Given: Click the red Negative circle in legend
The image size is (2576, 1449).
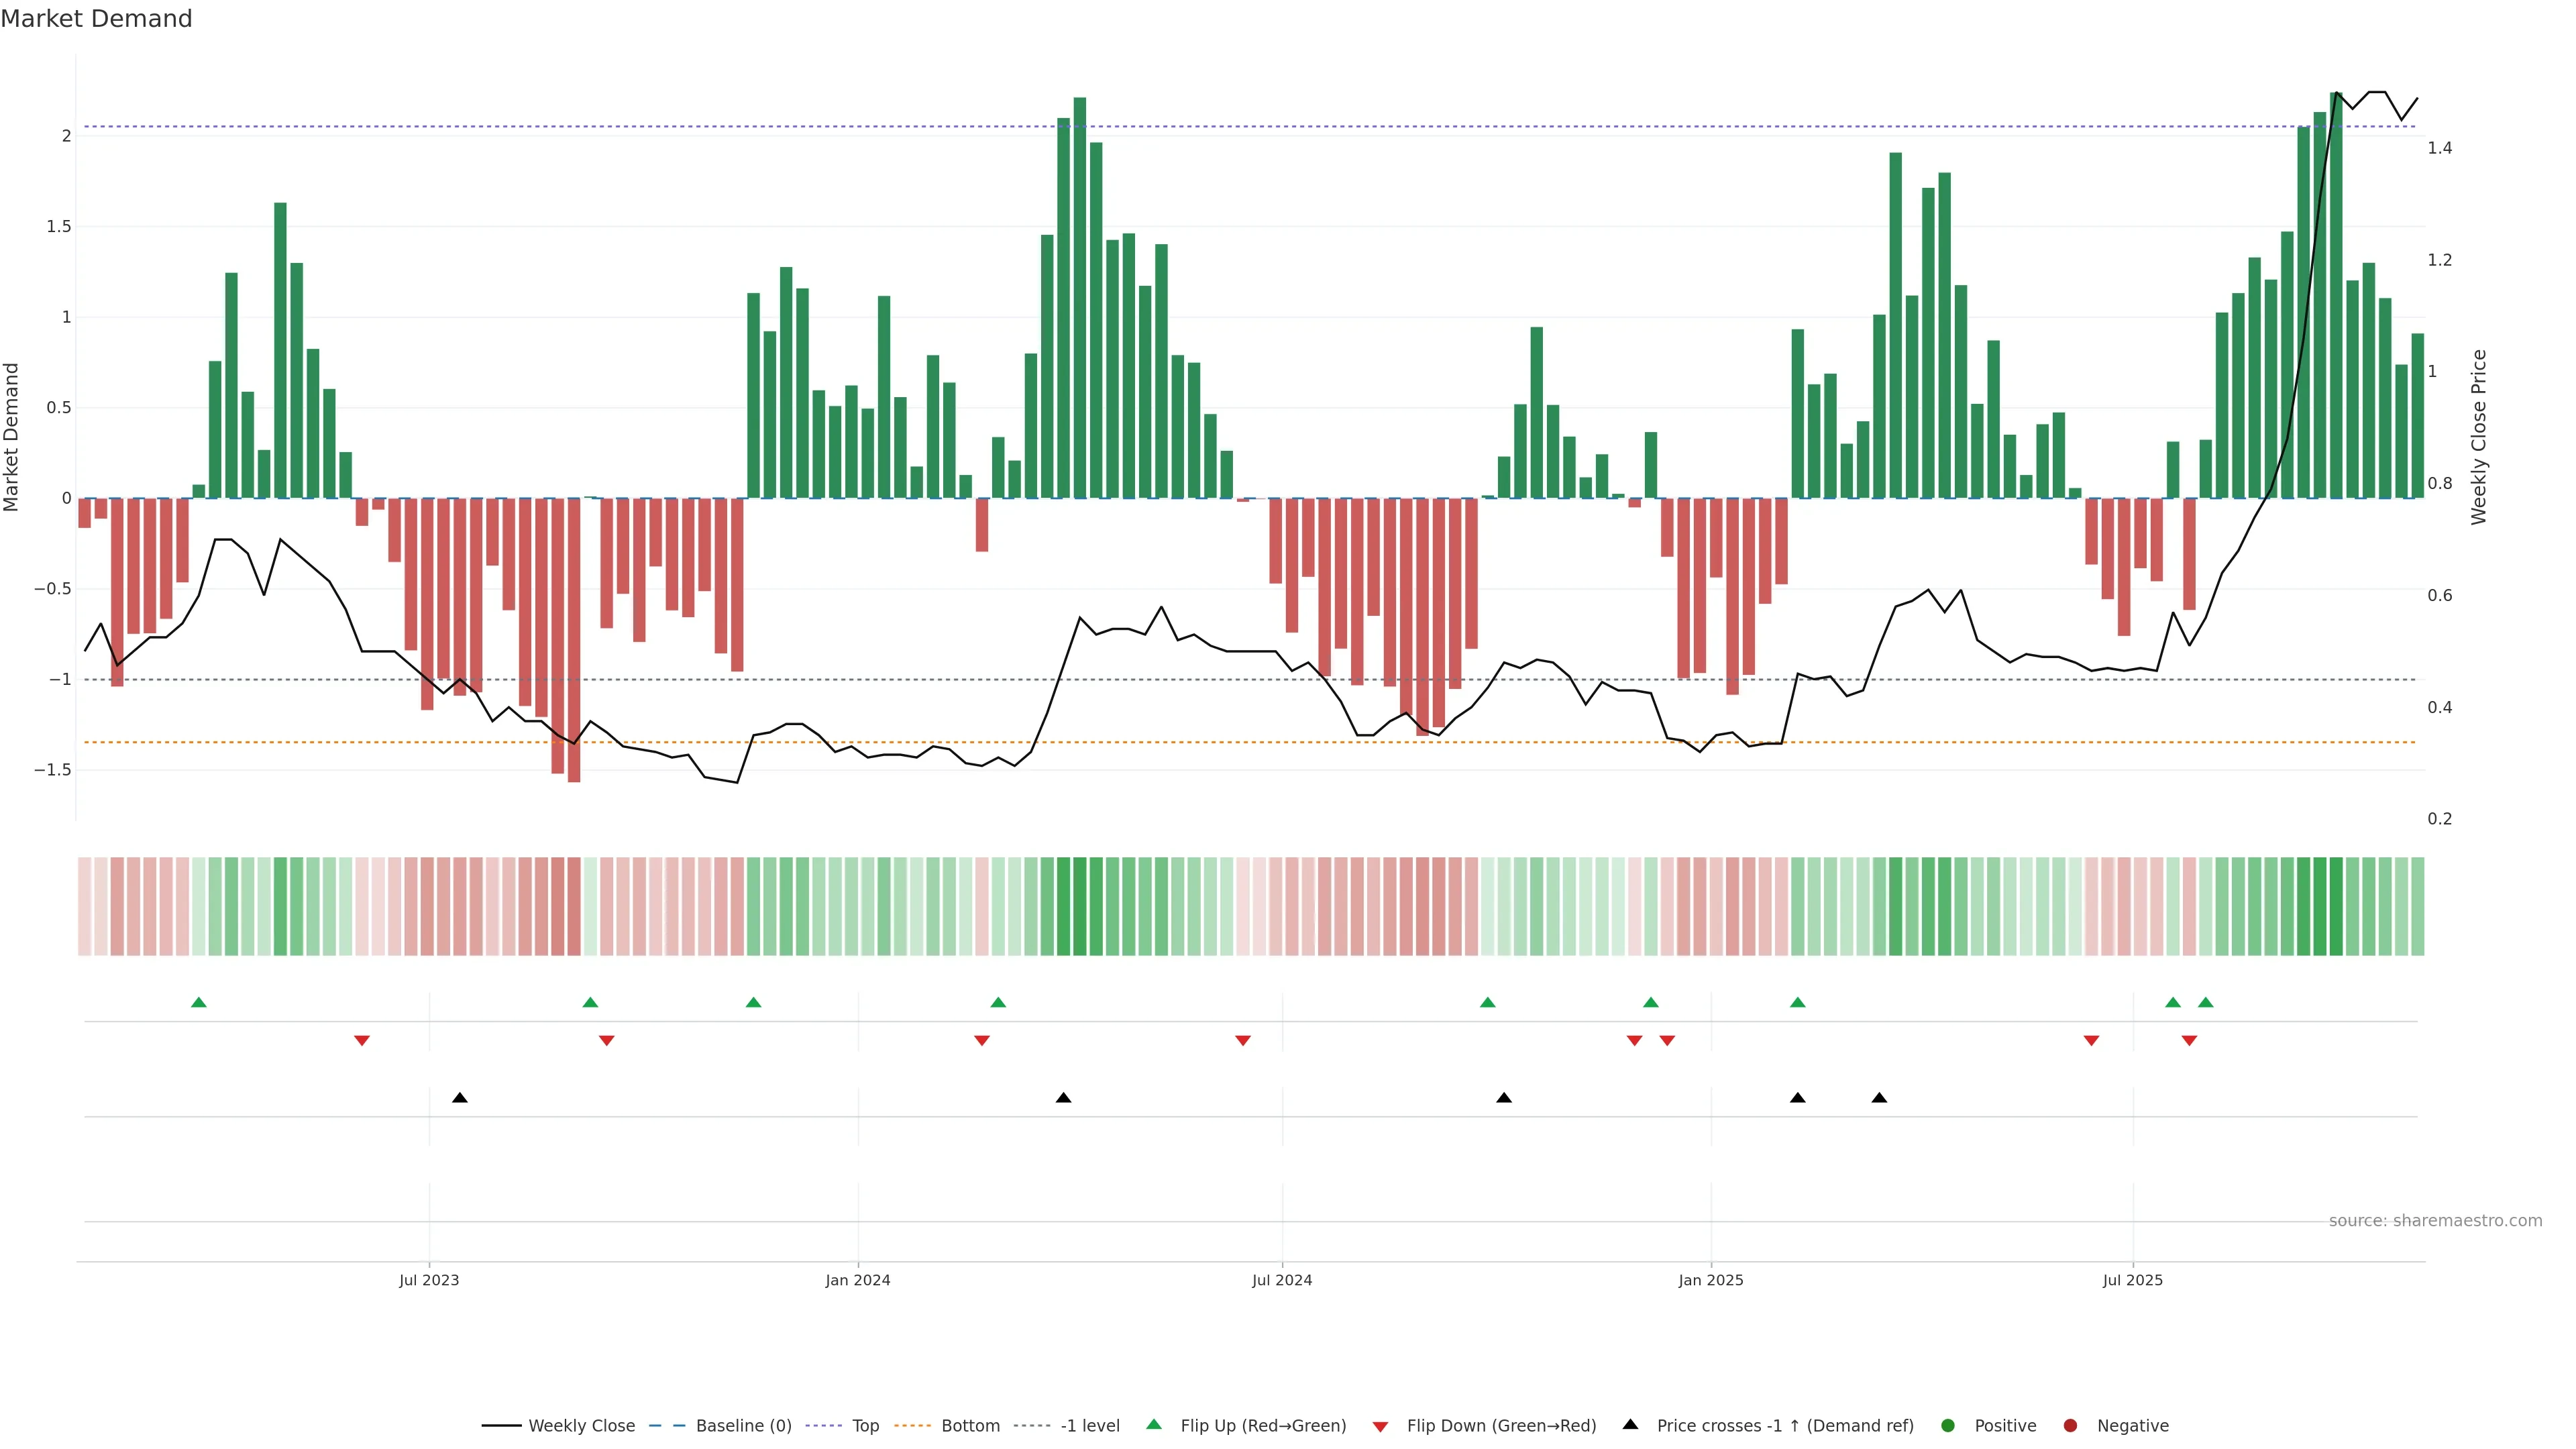Looking at the screenshot, I should (x=2070, y=1426).
